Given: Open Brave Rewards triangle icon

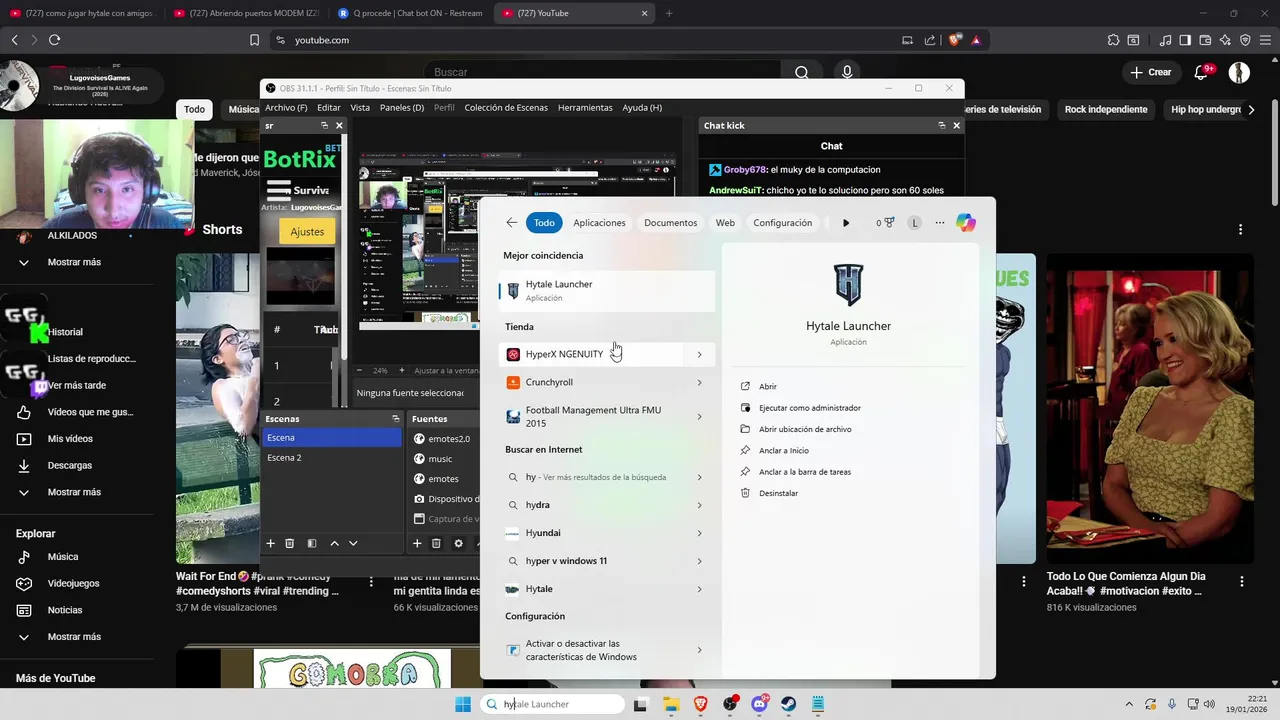Looking at the screenshot, I should (x=975, y=40).
